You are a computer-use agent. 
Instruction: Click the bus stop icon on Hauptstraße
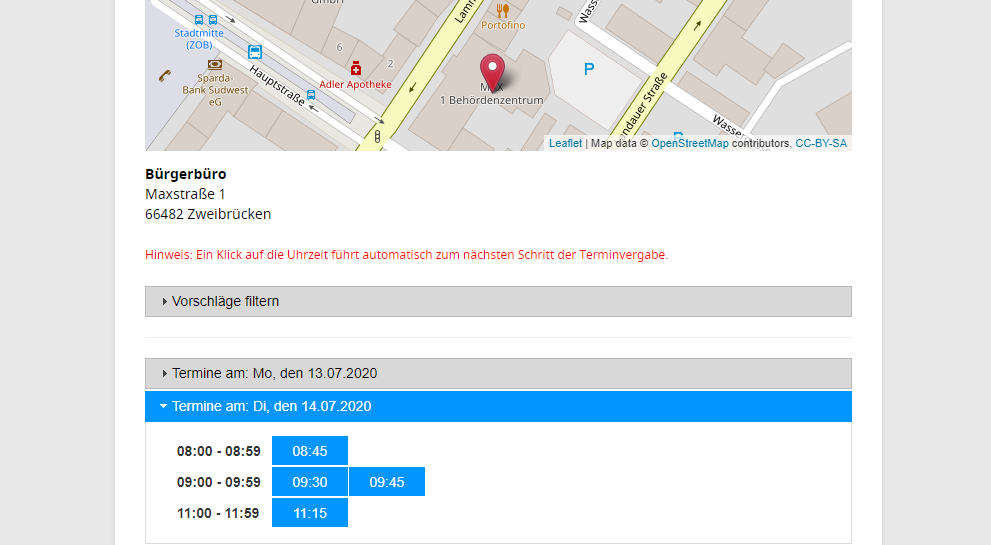pyautogui.click(x=311, y=95)
